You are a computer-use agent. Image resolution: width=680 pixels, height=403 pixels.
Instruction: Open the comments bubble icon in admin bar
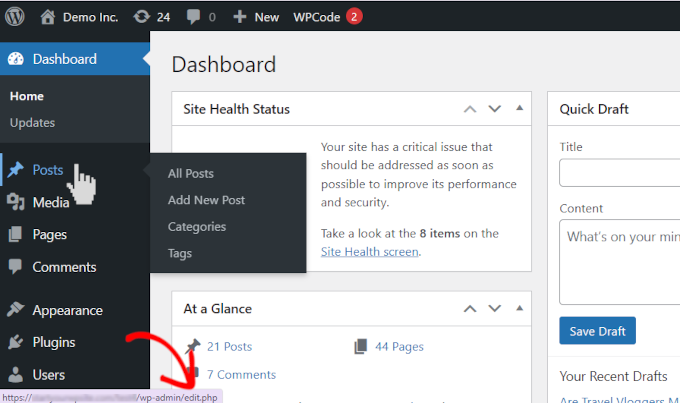[193, 17]
